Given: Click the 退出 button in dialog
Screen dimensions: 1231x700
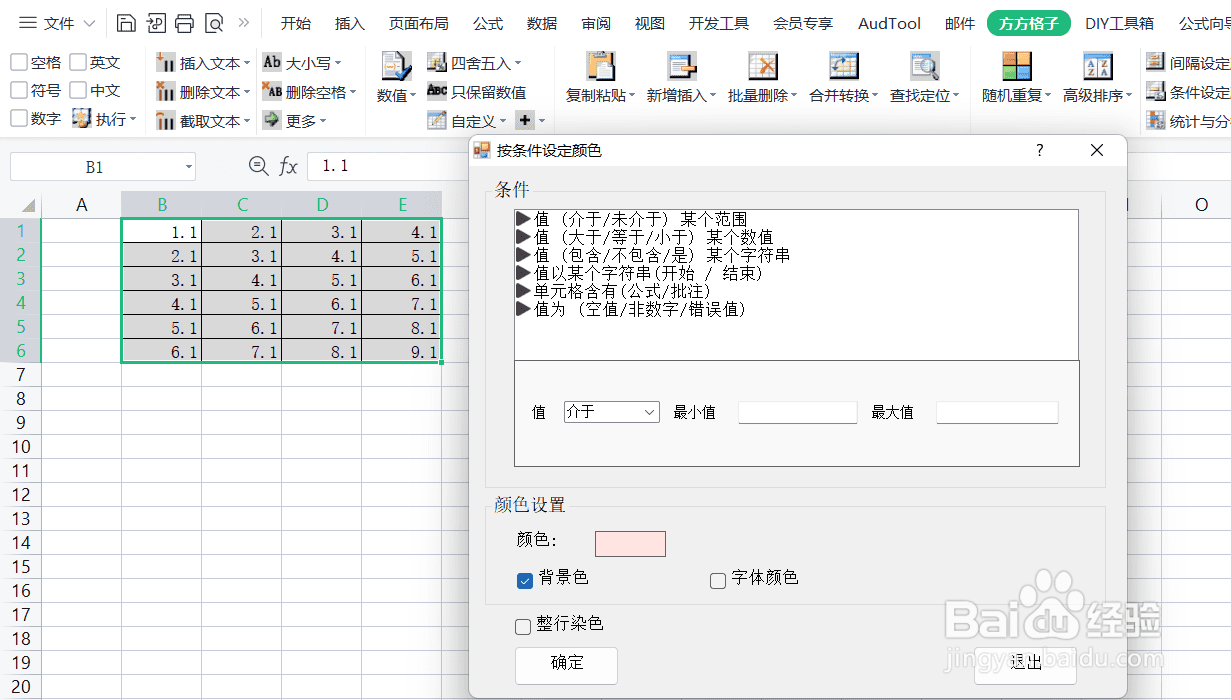Looking at the screenshot, I should pyautogui.click(x=1025, y=665).
